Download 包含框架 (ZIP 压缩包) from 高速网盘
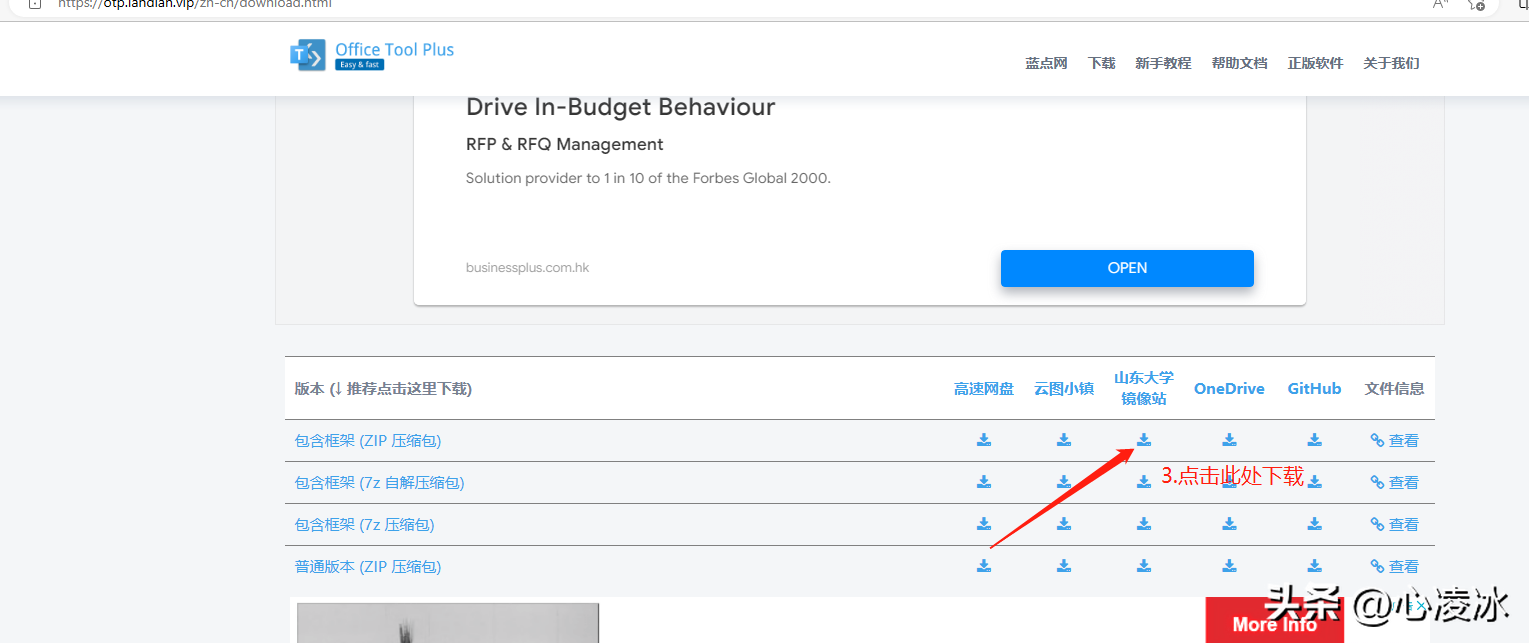Viewport: 1529px width, 643px height. point(984,440)
